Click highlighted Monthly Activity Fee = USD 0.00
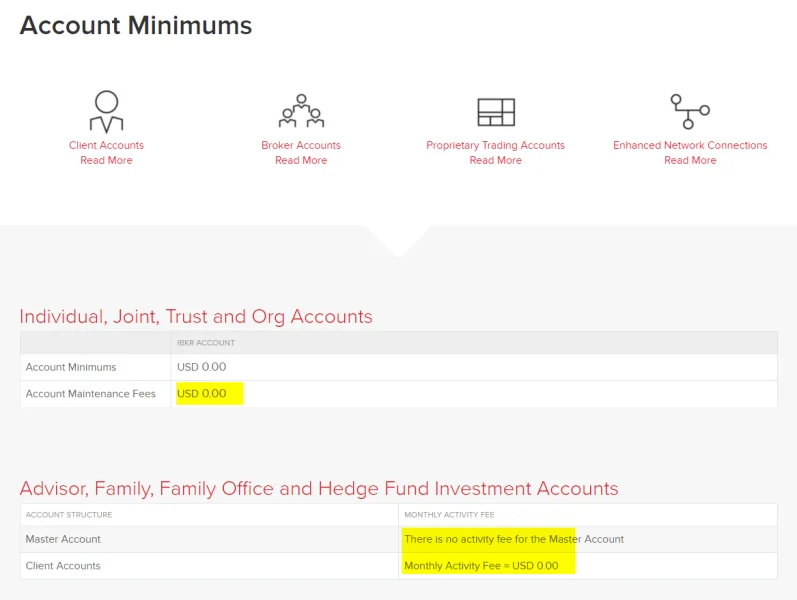Viewport: 797px width, 600px height. [x=481, y=566]
